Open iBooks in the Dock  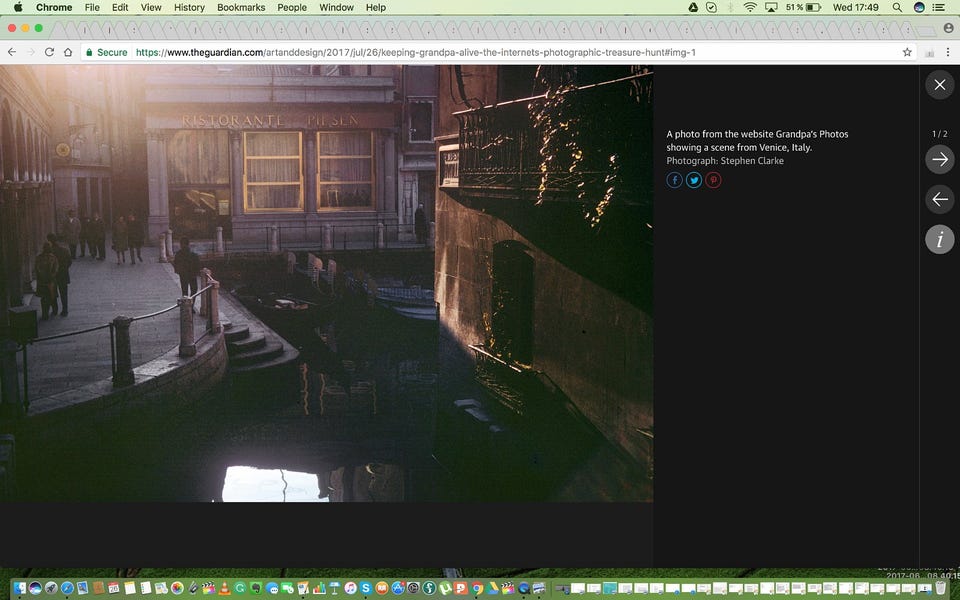381,588
